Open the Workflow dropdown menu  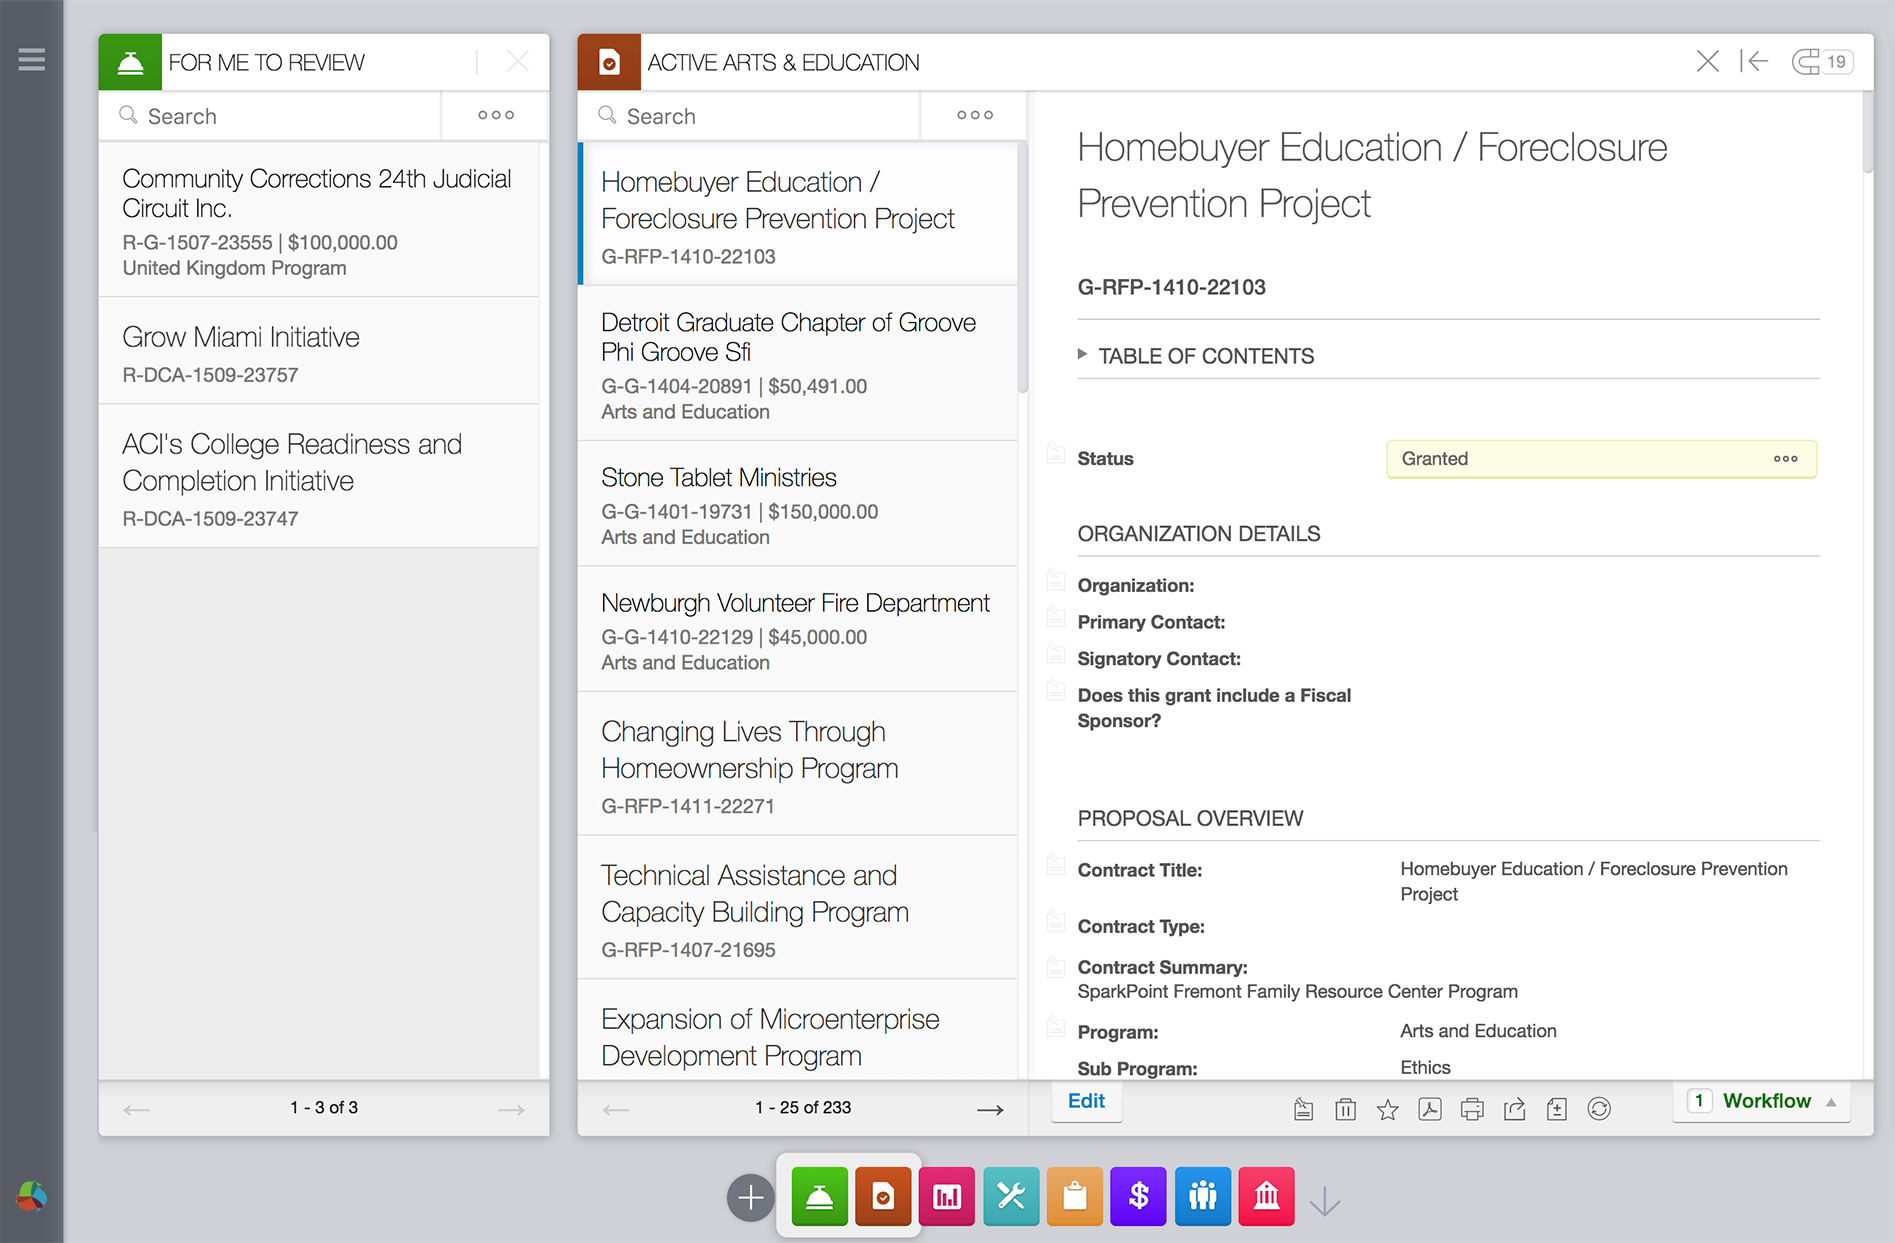(1765, 1101)
